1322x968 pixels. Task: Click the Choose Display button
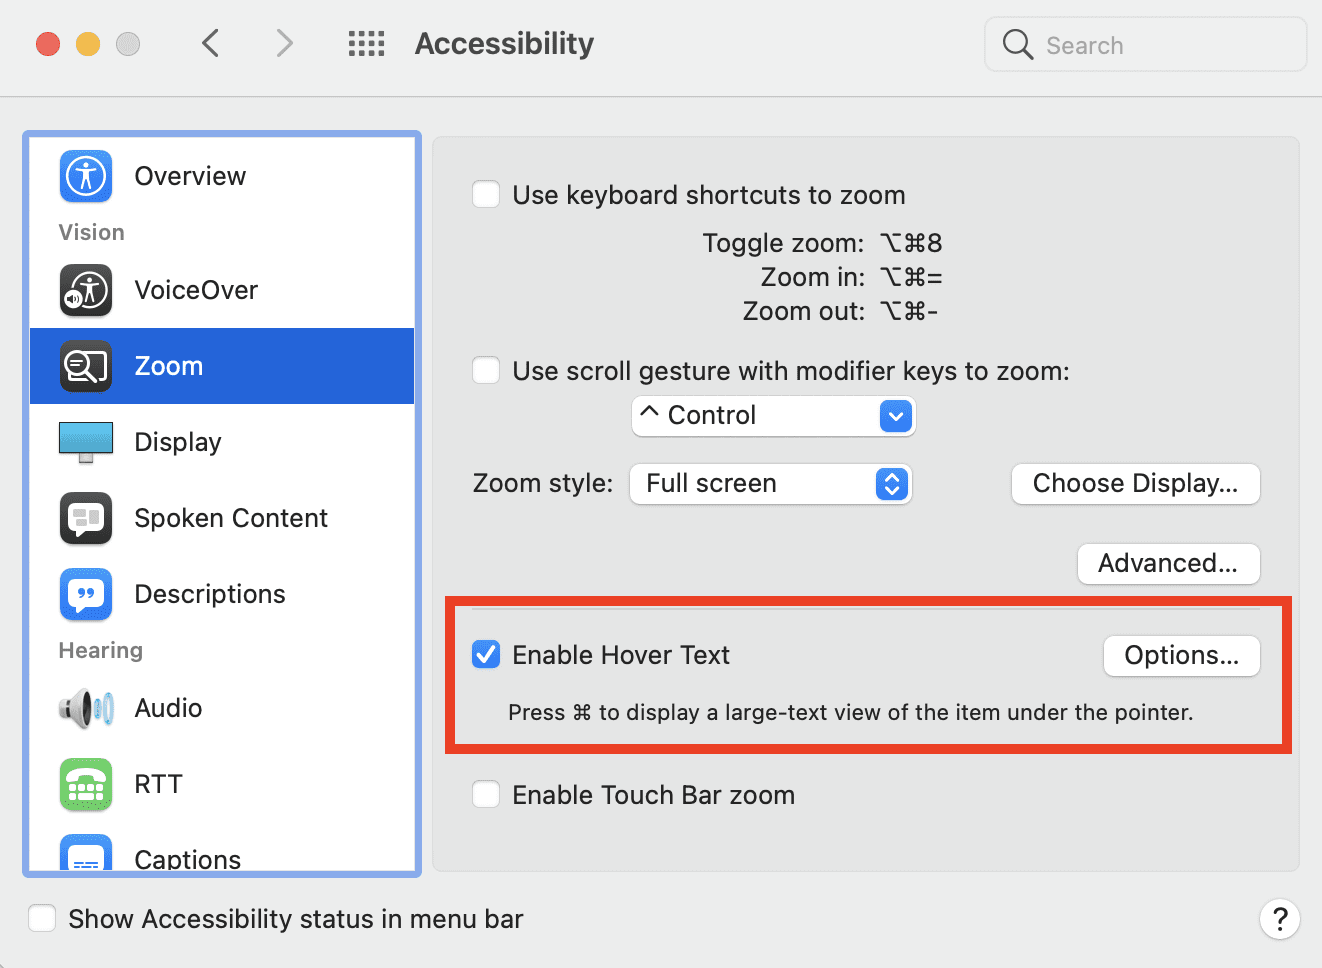pos(1135,484)
